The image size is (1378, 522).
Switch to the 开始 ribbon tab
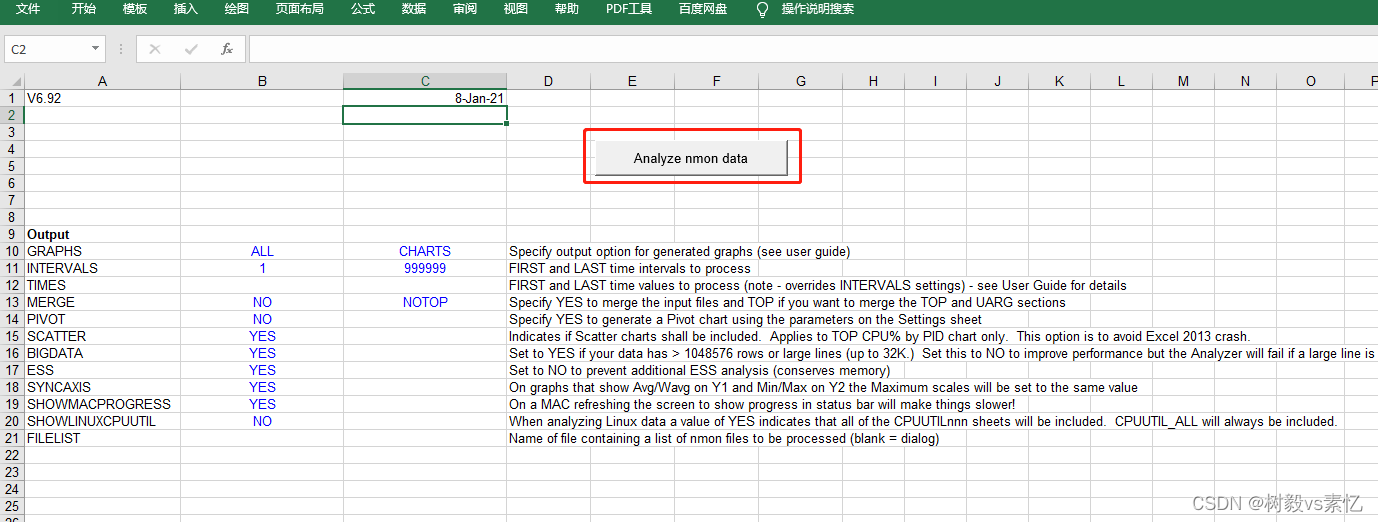[84, 9]
